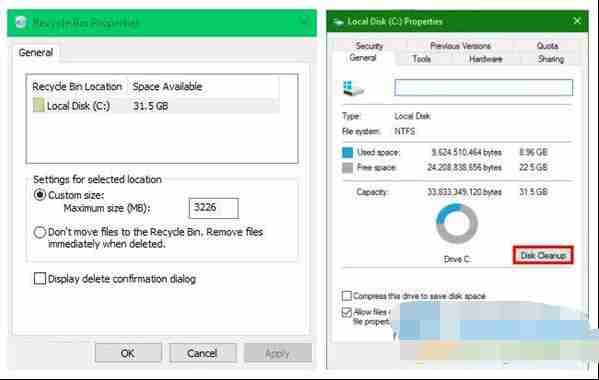Select the Local Disk (C:) row in location list
This screenshot has width=599, height=380.
click(156, 106)
